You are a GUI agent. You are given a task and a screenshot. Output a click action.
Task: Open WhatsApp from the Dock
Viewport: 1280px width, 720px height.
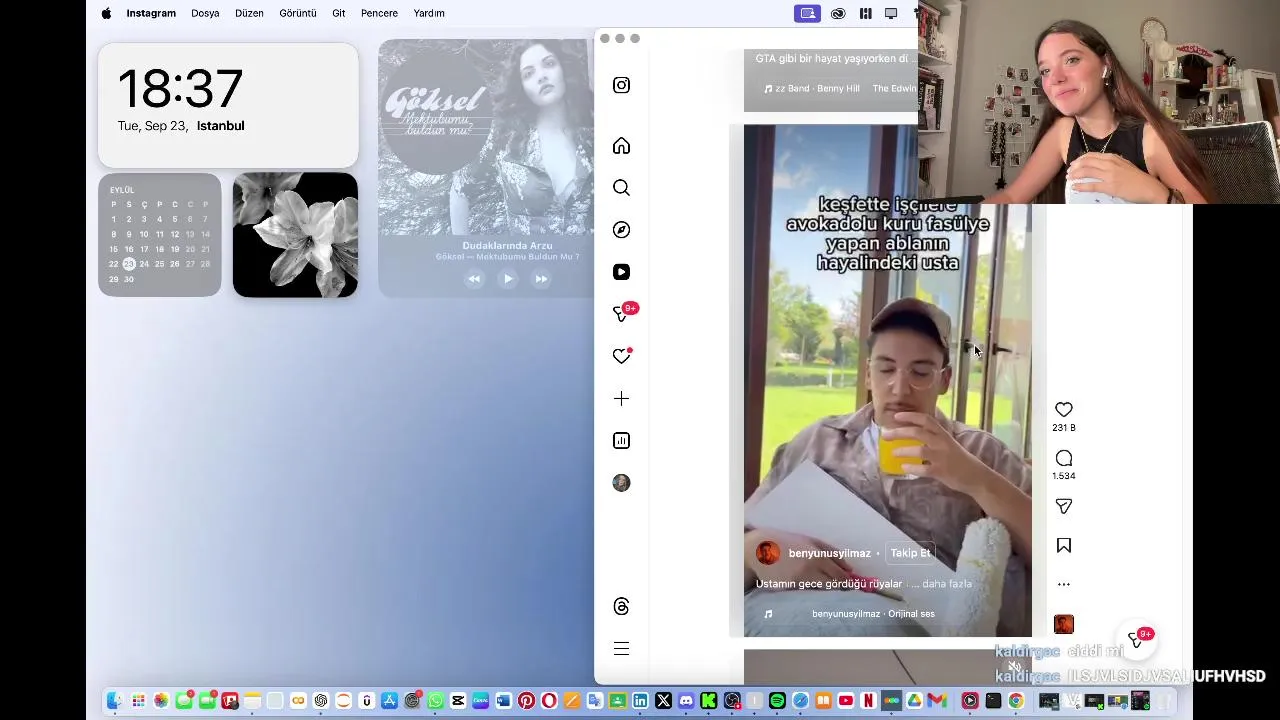tap(436, 701)
